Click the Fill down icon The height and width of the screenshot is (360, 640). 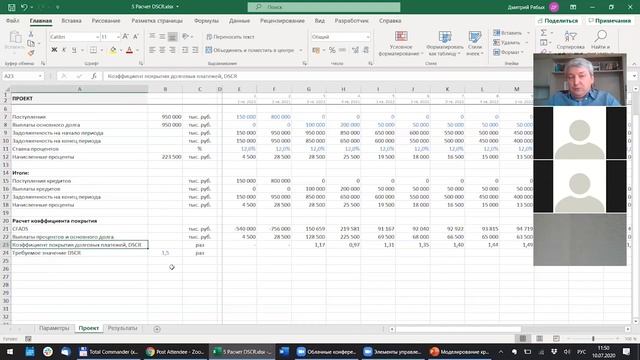click(544, 42)
